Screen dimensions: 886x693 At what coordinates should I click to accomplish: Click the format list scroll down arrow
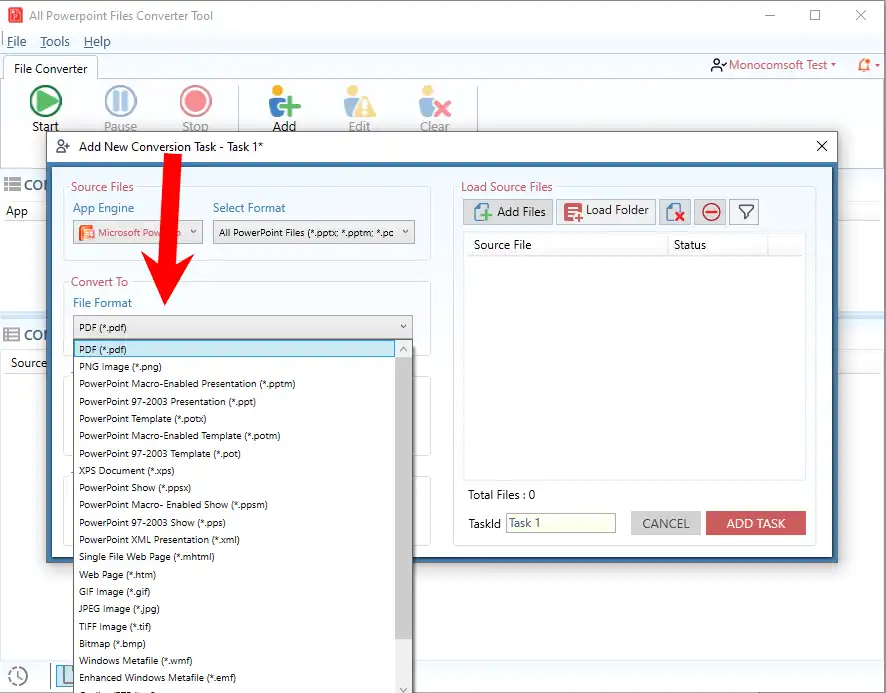click(403, 688)
